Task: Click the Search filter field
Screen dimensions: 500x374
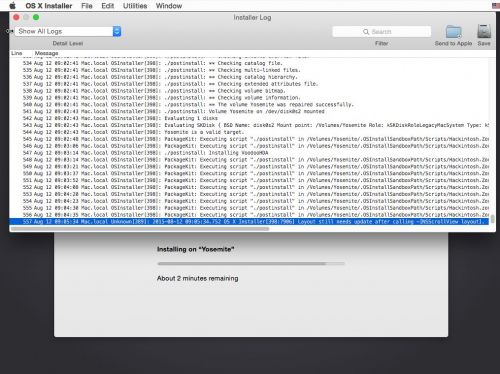Action: 381,32
